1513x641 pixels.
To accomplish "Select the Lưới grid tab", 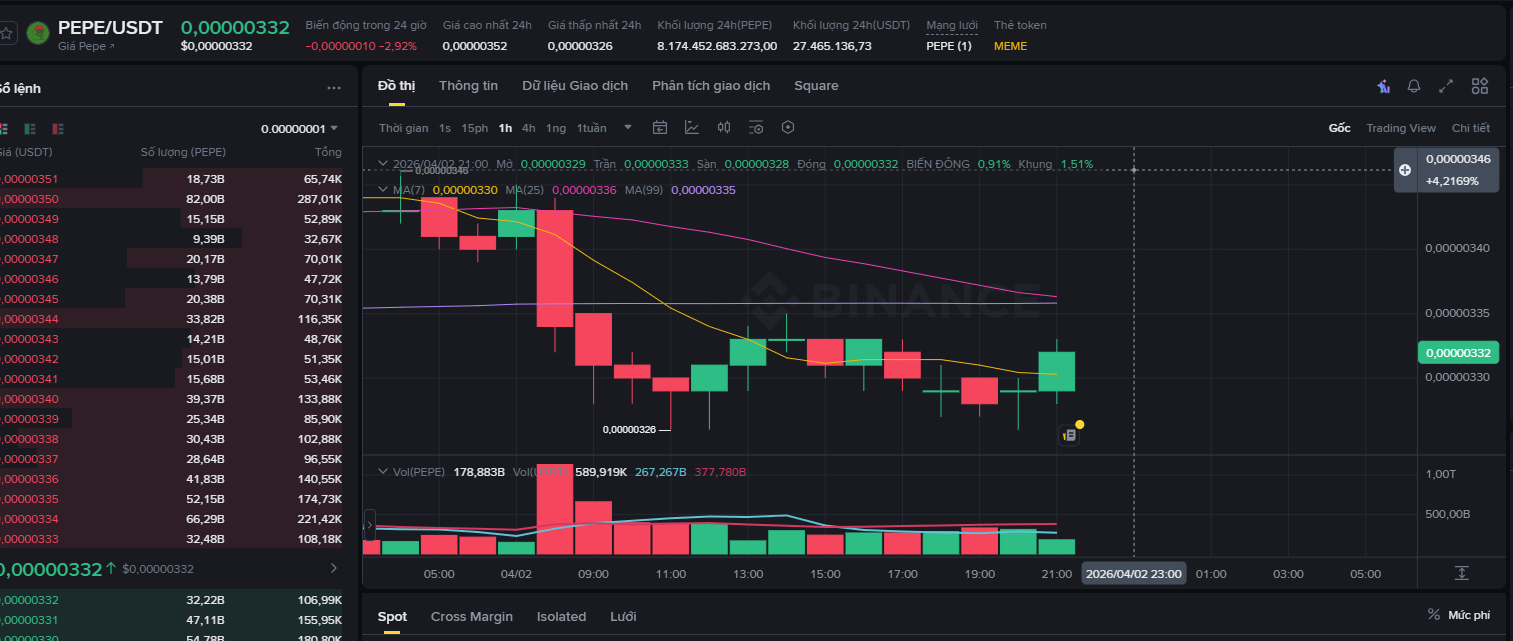I will click(623, 616).
